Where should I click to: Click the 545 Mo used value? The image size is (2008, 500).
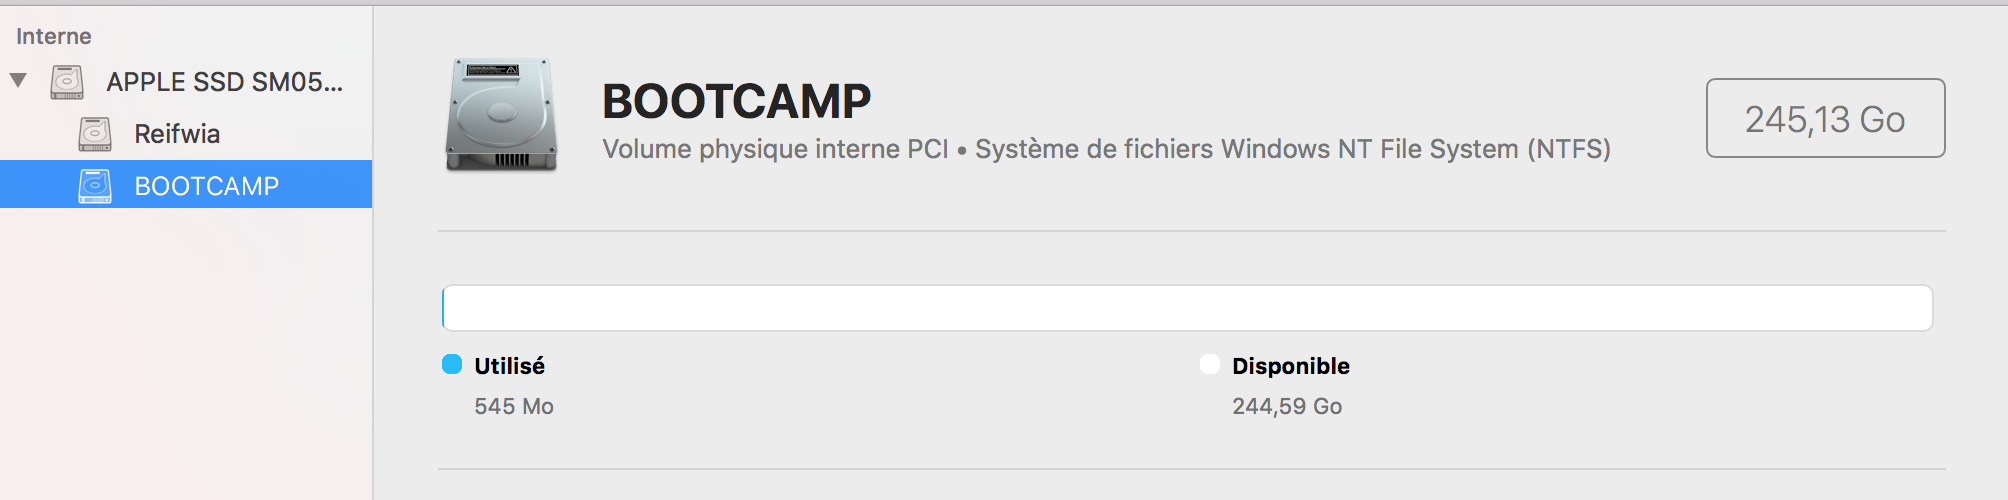point(514,406)
